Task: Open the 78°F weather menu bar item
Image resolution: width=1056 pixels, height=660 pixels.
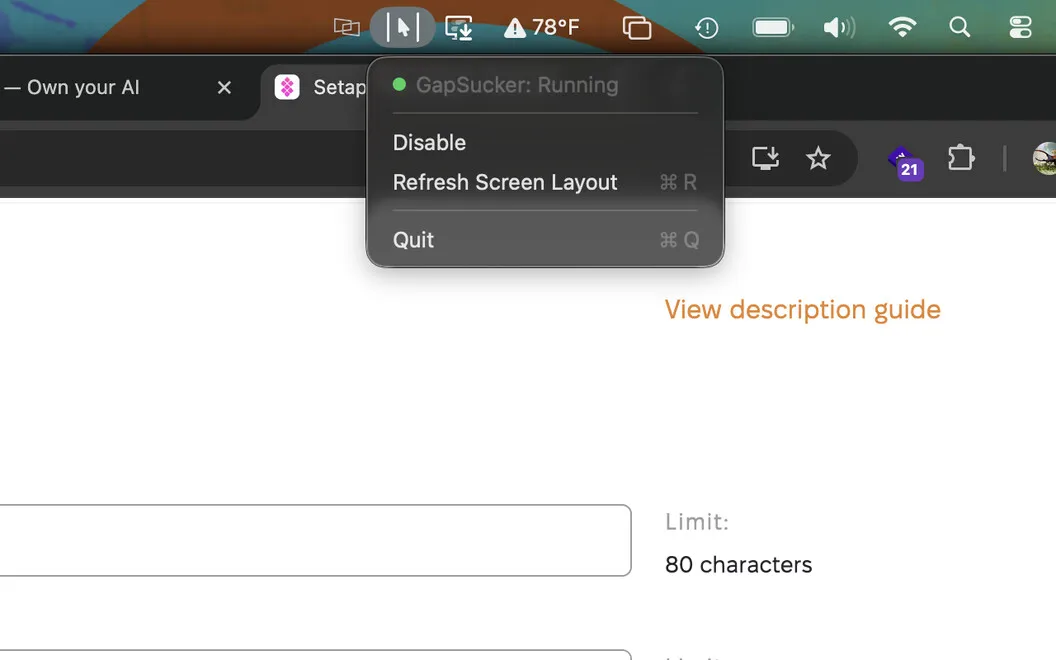Action: pos(541,28)
